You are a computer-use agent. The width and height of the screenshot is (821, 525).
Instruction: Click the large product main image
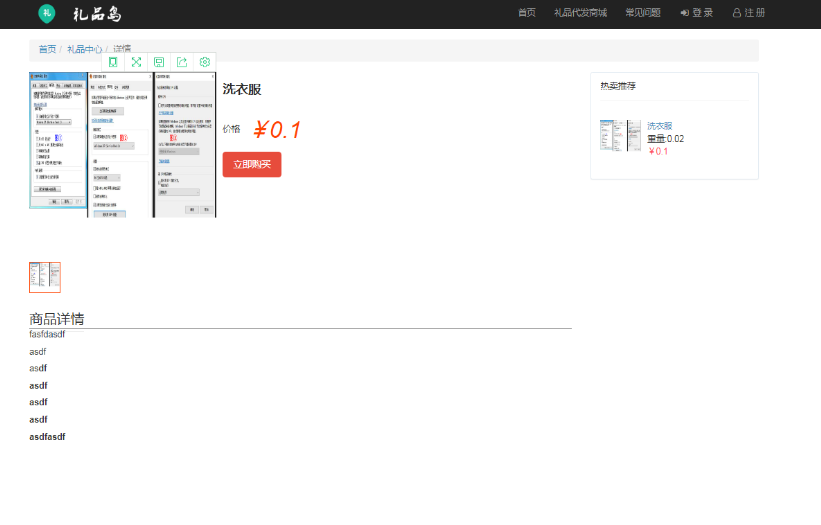pyautogui.click(x=123, y=145)
